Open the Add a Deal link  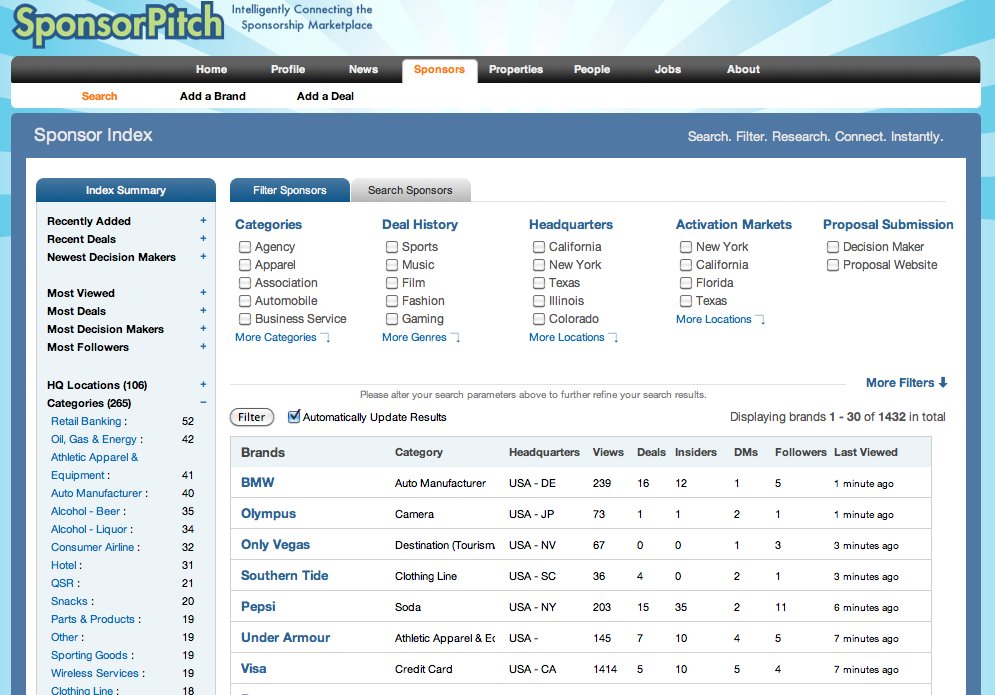point(326,96)
